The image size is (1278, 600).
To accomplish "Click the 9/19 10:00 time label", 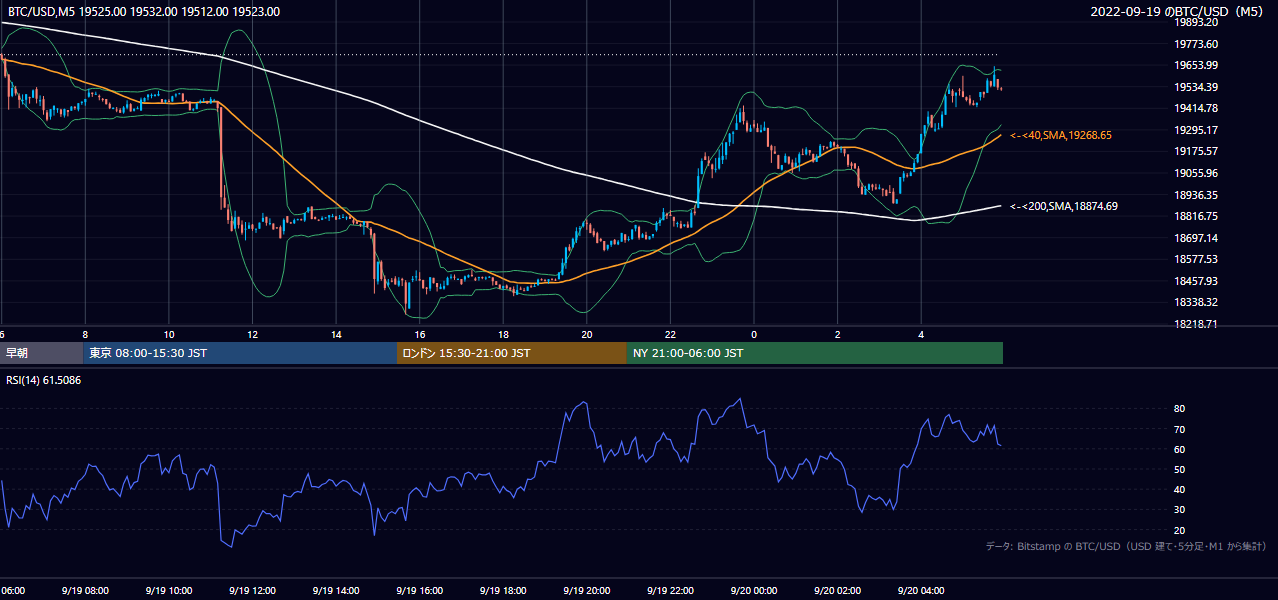I will click(x=168, y=591).
